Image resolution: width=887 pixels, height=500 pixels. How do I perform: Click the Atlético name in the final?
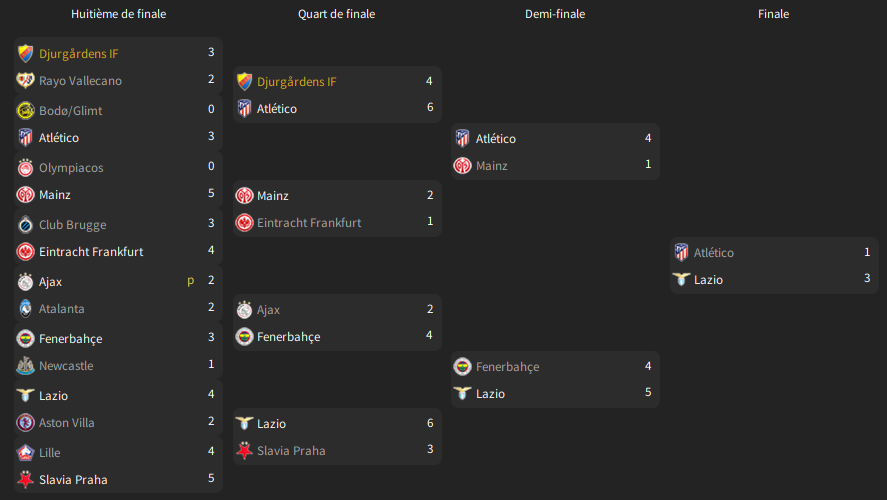click(714, 253)
